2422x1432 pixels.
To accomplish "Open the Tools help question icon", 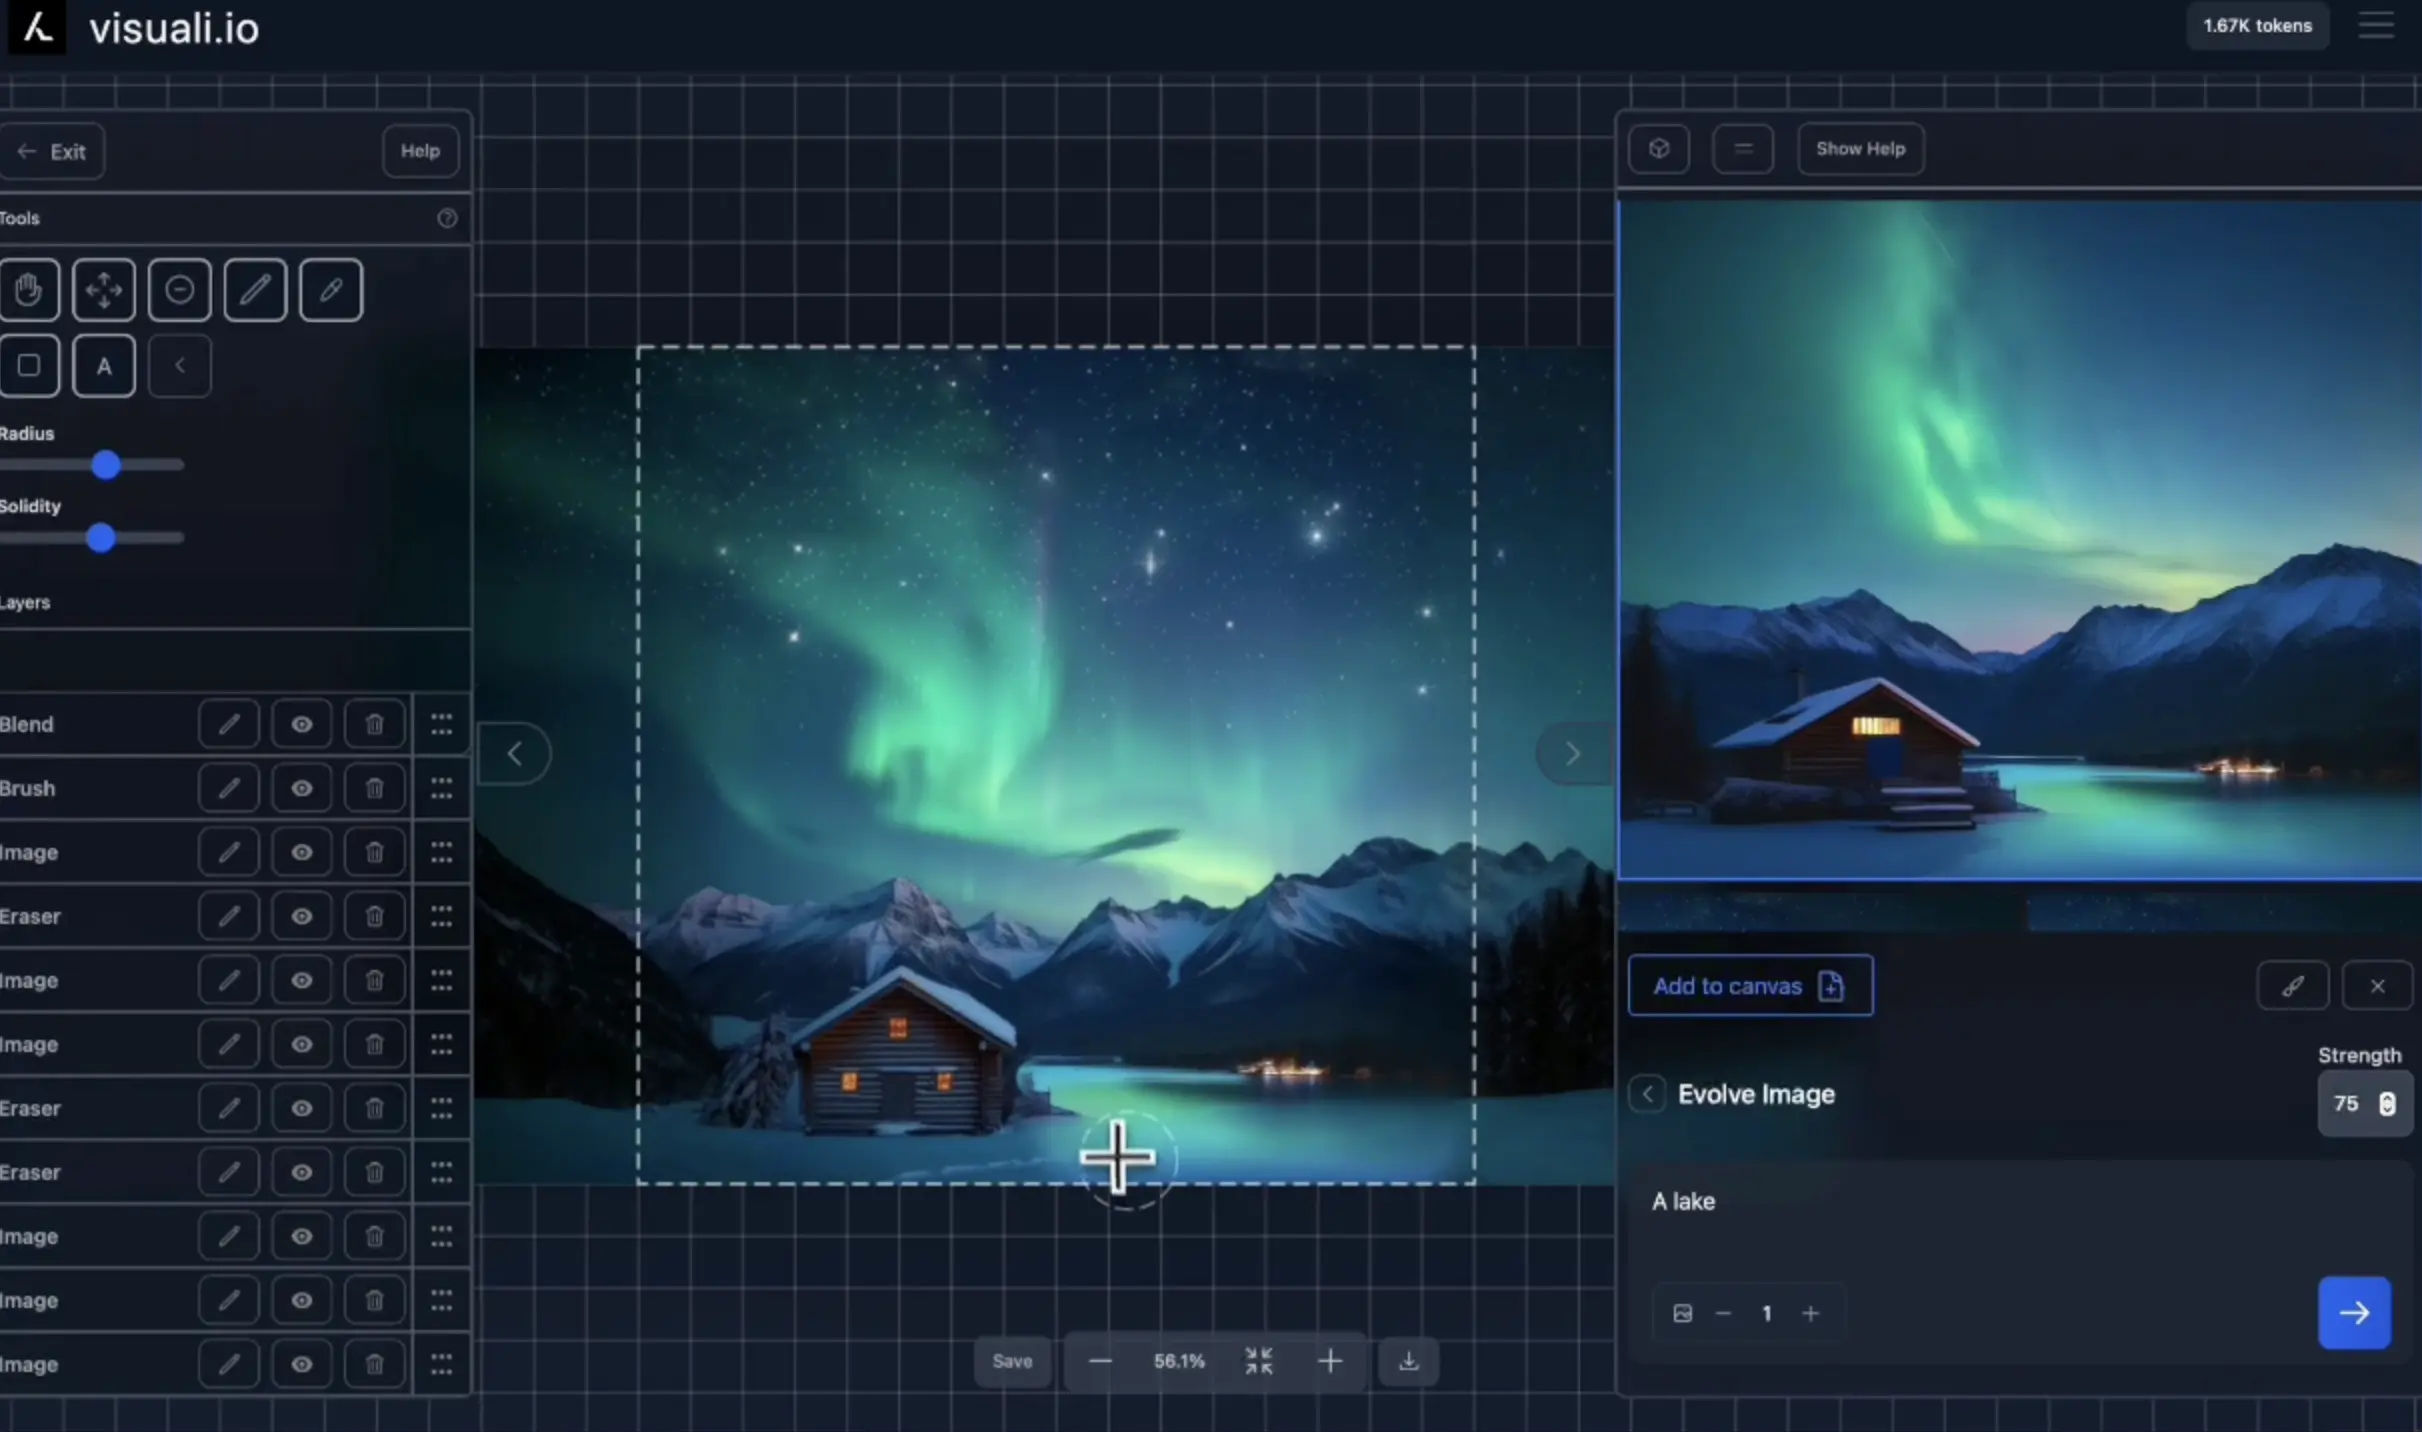I will 447,218.
